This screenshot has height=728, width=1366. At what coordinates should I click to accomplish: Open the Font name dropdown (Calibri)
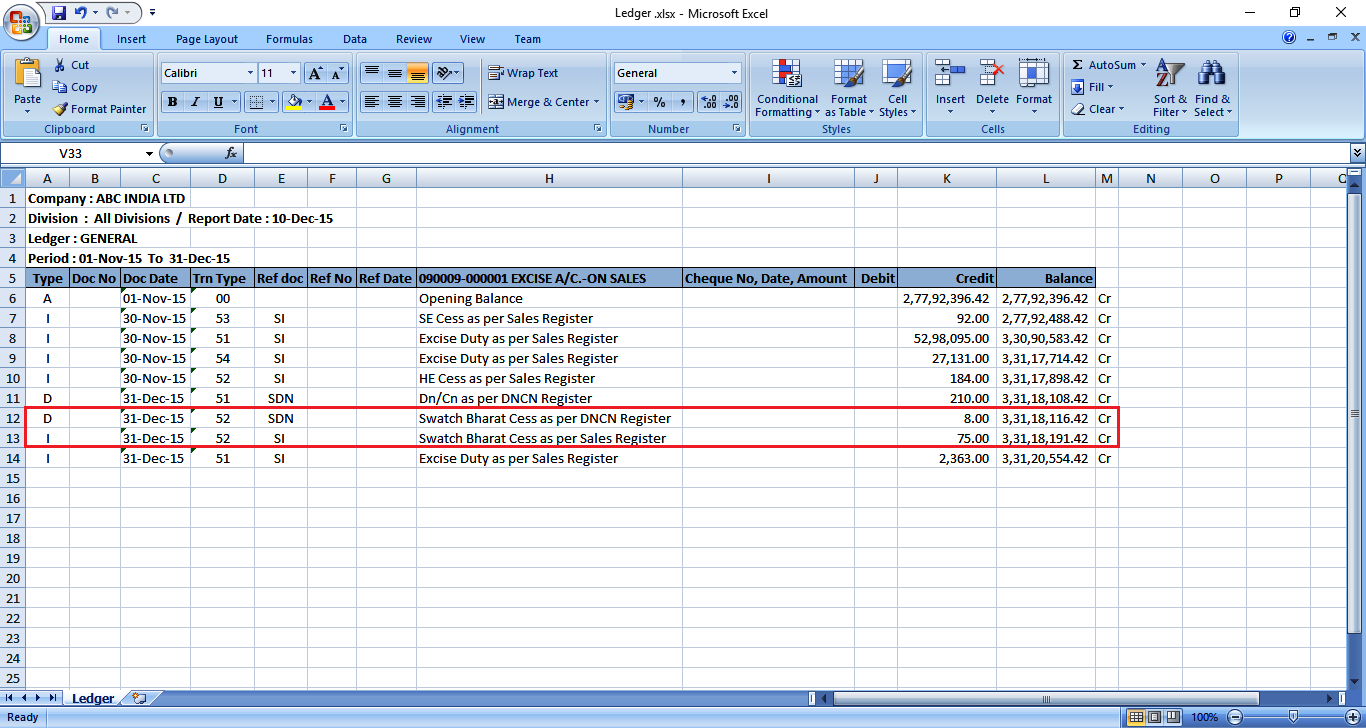coord(250,73)
